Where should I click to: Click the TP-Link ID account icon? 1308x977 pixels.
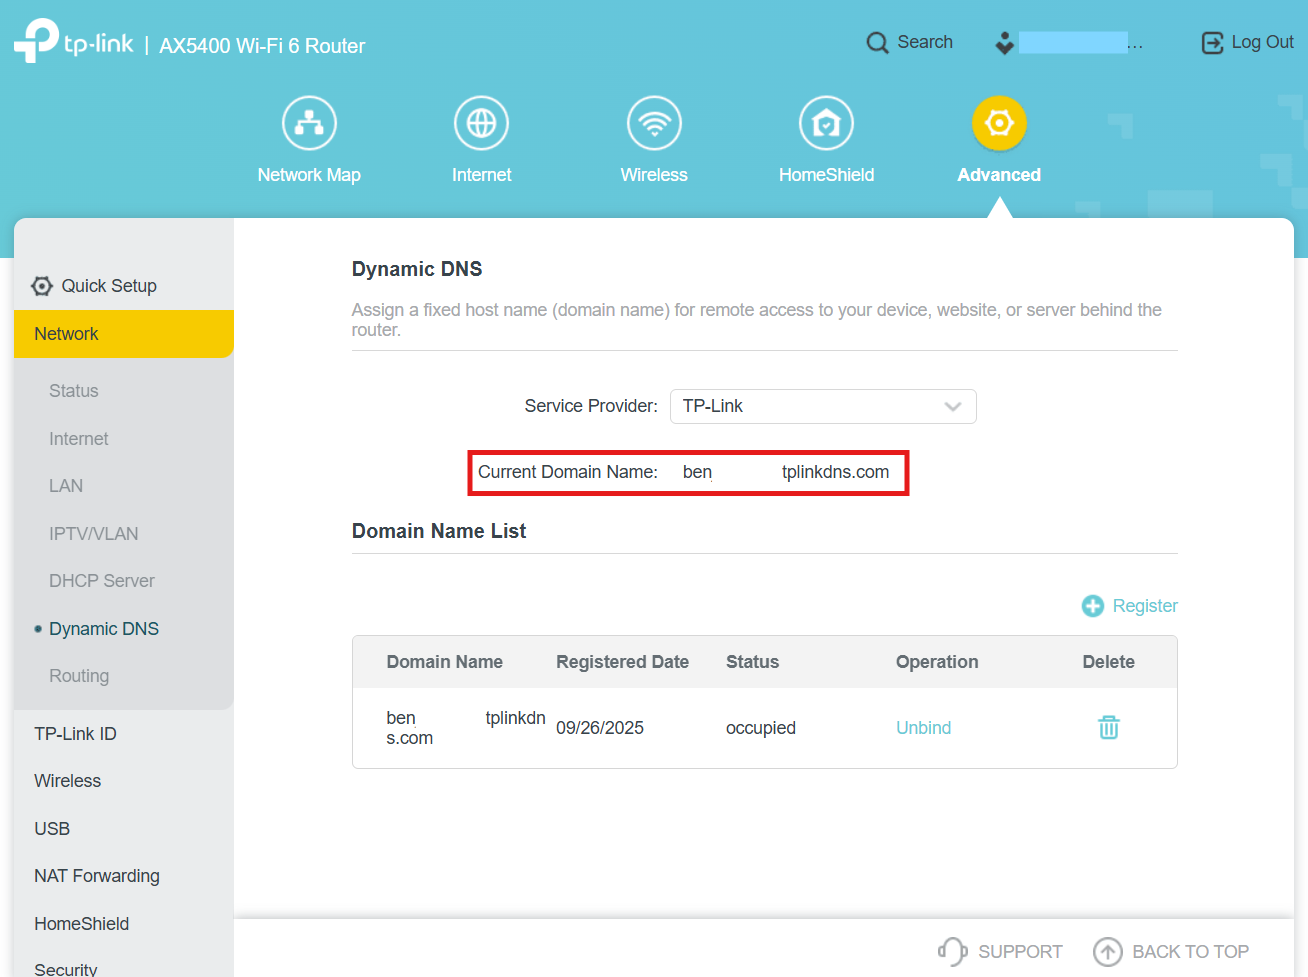pyautogui.click(x=1005, y=43)
